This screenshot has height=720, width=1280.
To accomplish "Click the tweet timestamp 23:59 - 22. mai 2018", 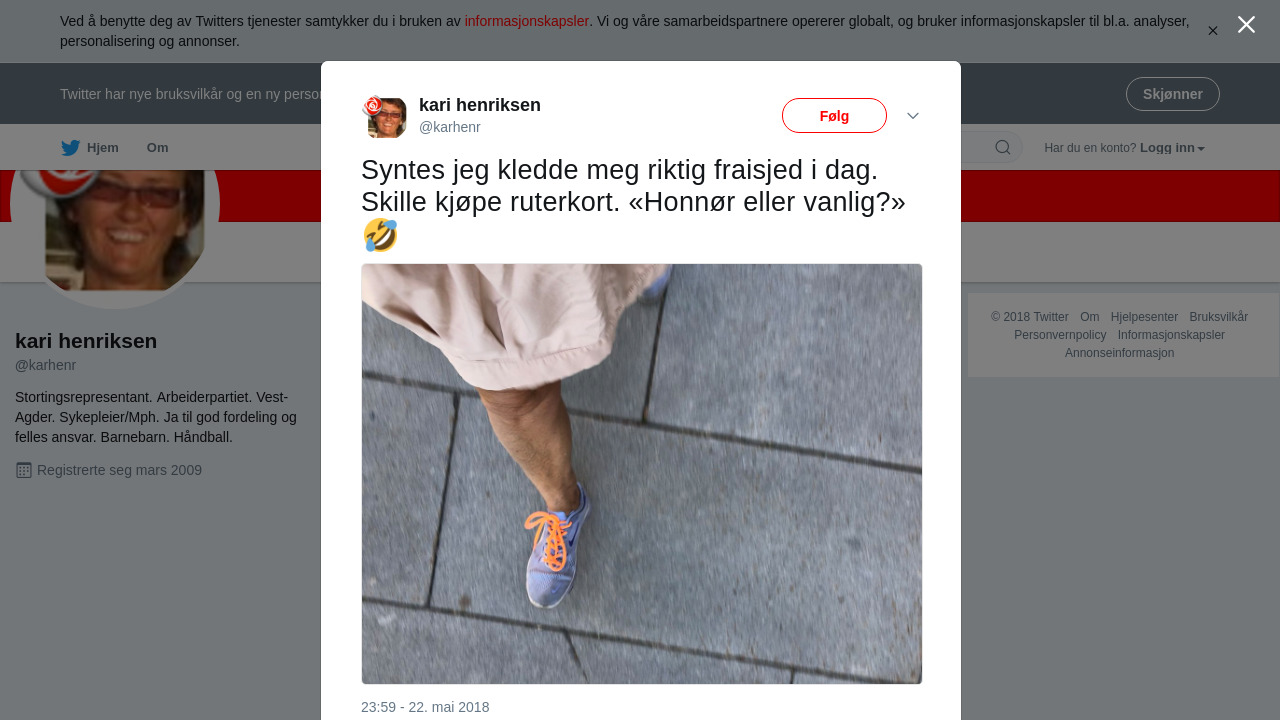I will point(425,707).
